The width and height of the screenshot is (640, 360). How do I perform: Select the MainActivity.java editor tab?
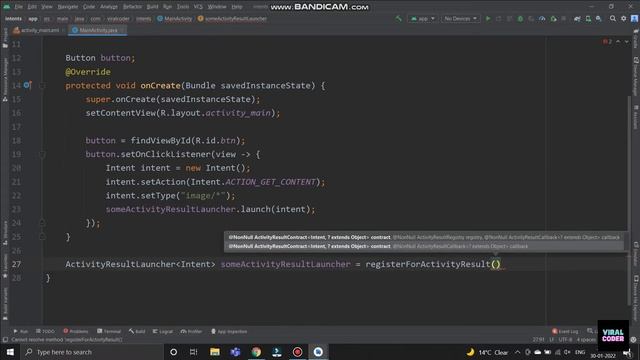pos(97,30)
